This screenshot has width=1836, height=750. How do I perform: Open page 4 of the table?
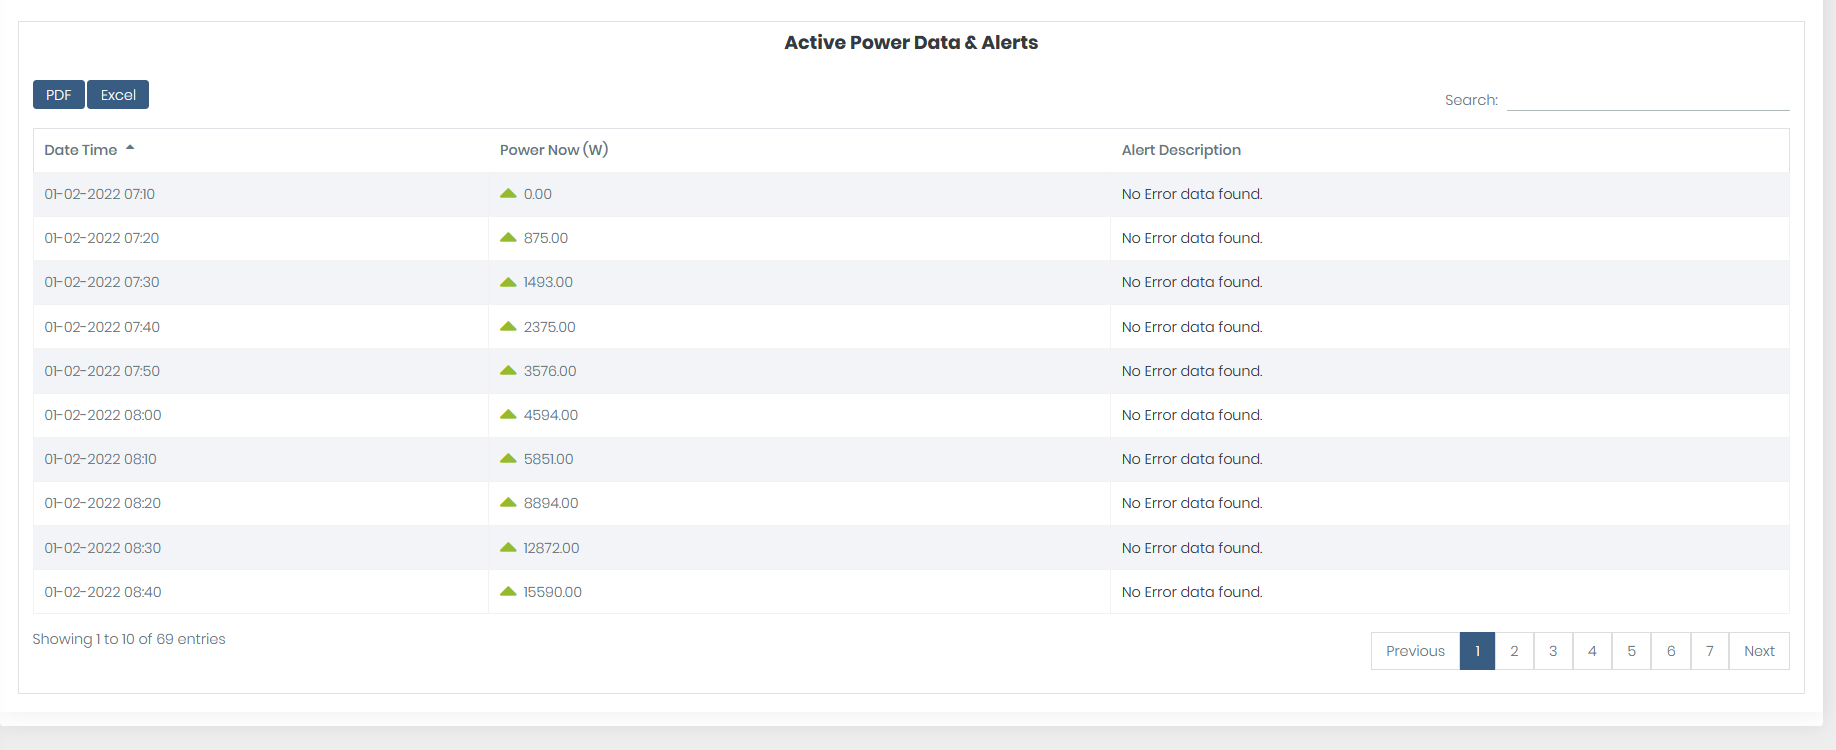tap(1592, 651)
